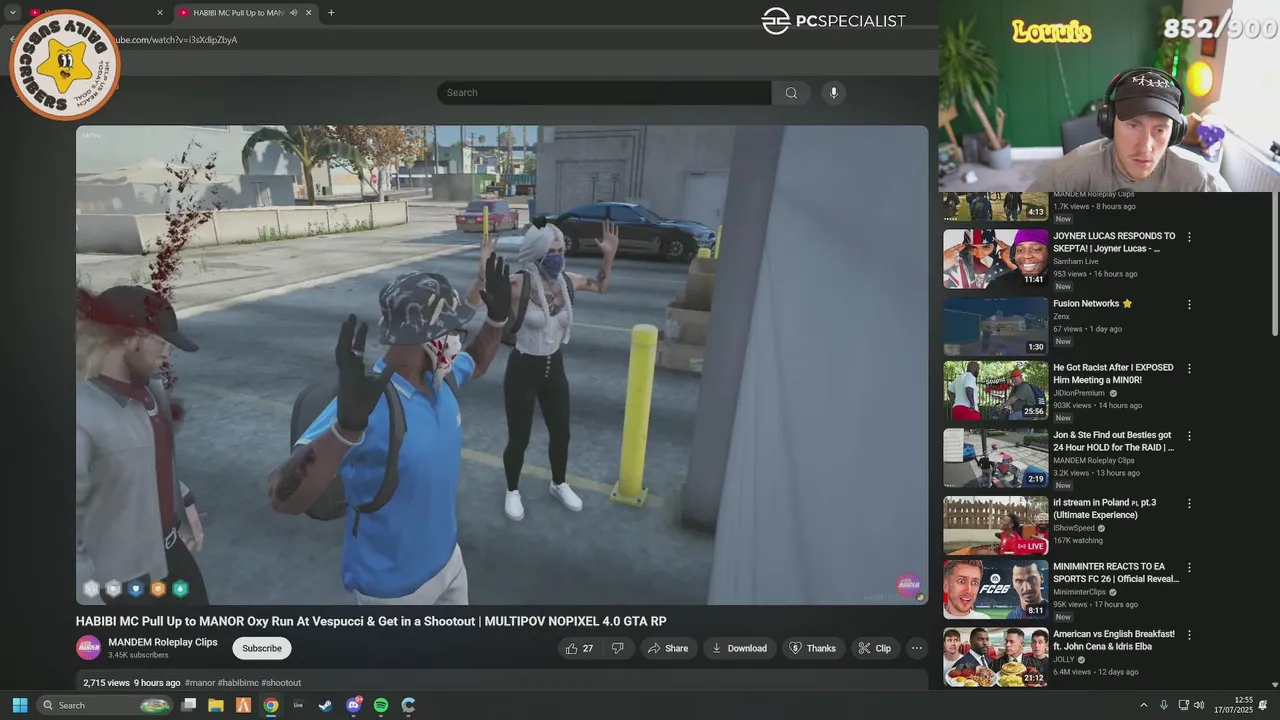The width and height of the screenshot is (1280, 720).
Task: Open the #manor hashtag link
Action: point(200,683)
